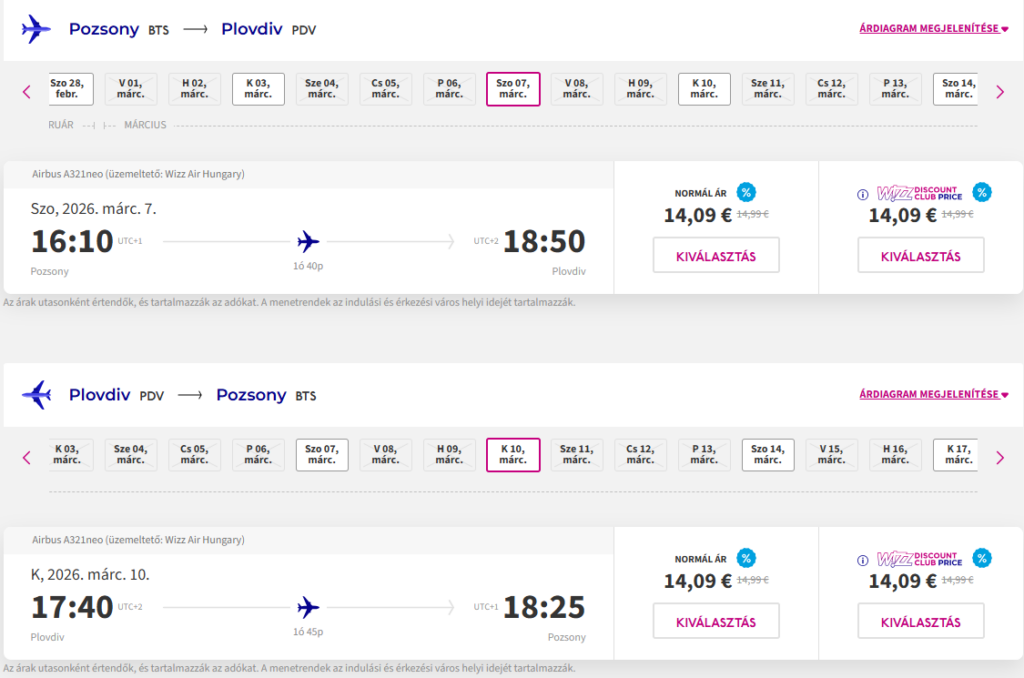
Task: Choose Szo 14, márc. in return dates
Action: click(768, 455)
